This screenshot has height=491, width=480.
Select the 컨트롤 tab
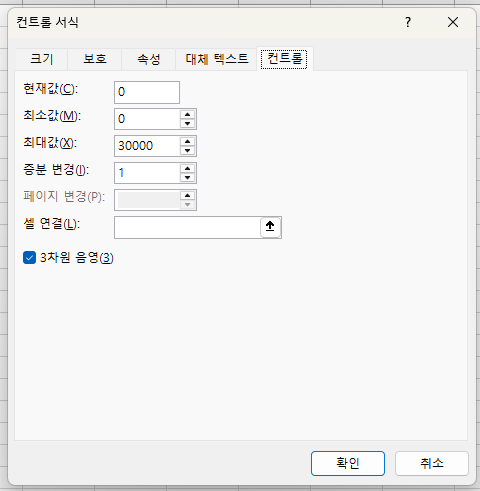tap(284, 58)
